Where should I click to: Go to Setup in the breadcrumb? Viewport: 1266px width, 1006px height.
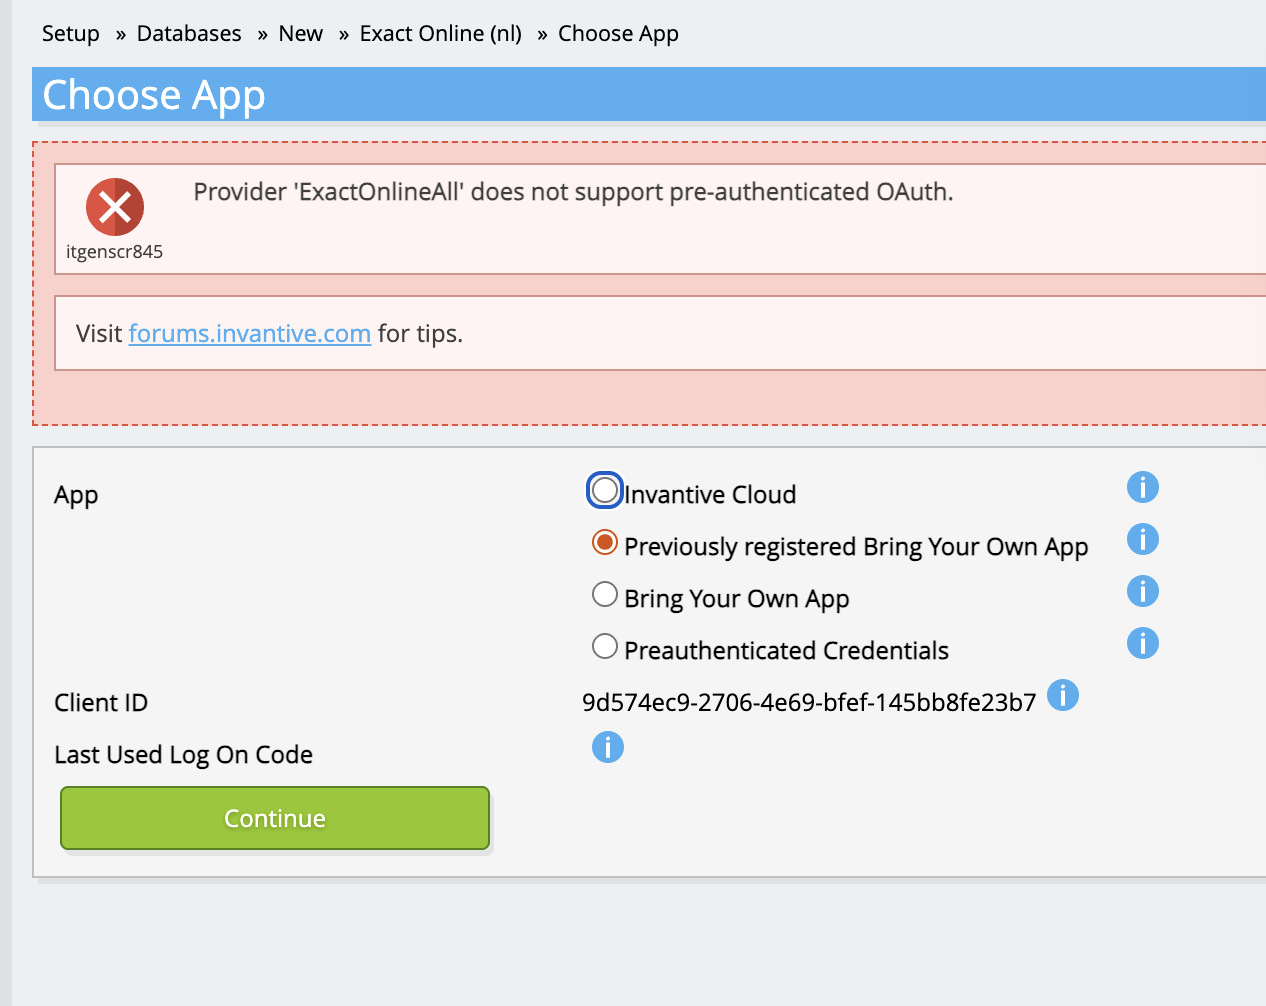(x=71, y=34)
